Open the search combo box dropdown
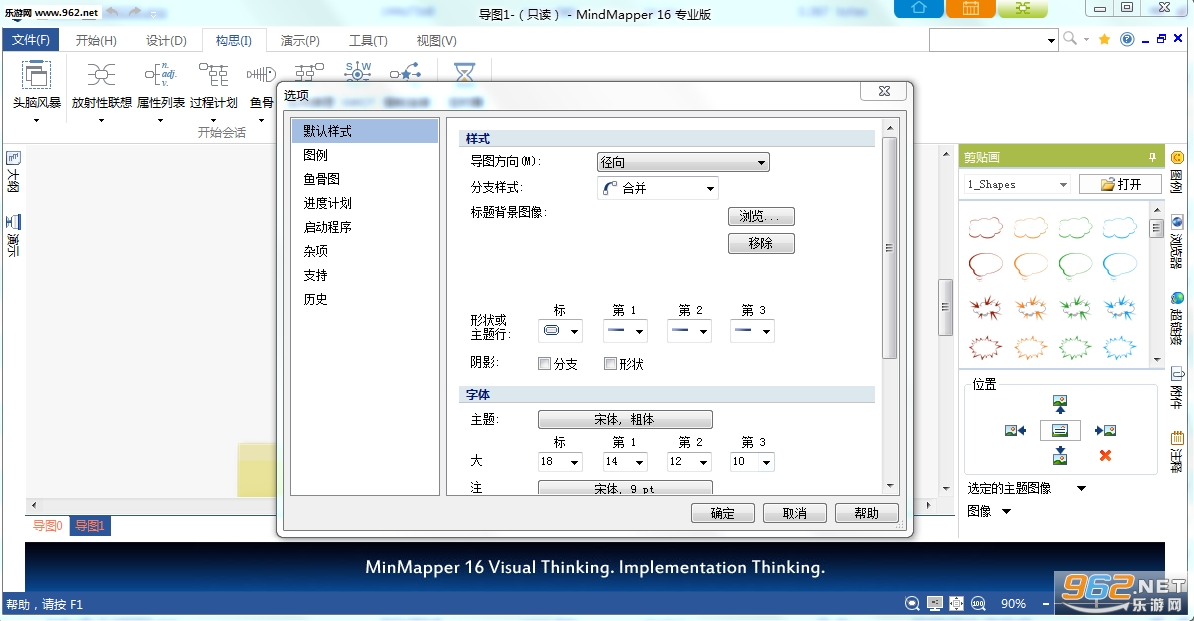Screen dimensions: 1194x621 (x=1051, y=40)
